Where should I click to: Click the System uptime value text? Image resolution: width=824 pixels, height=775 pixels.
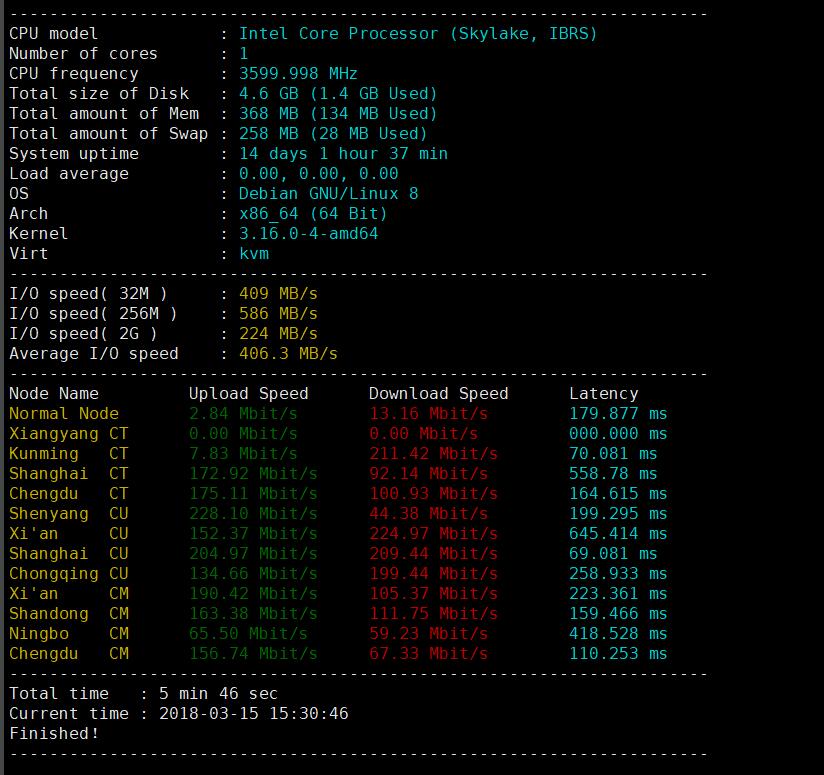(x=343, y=153)
